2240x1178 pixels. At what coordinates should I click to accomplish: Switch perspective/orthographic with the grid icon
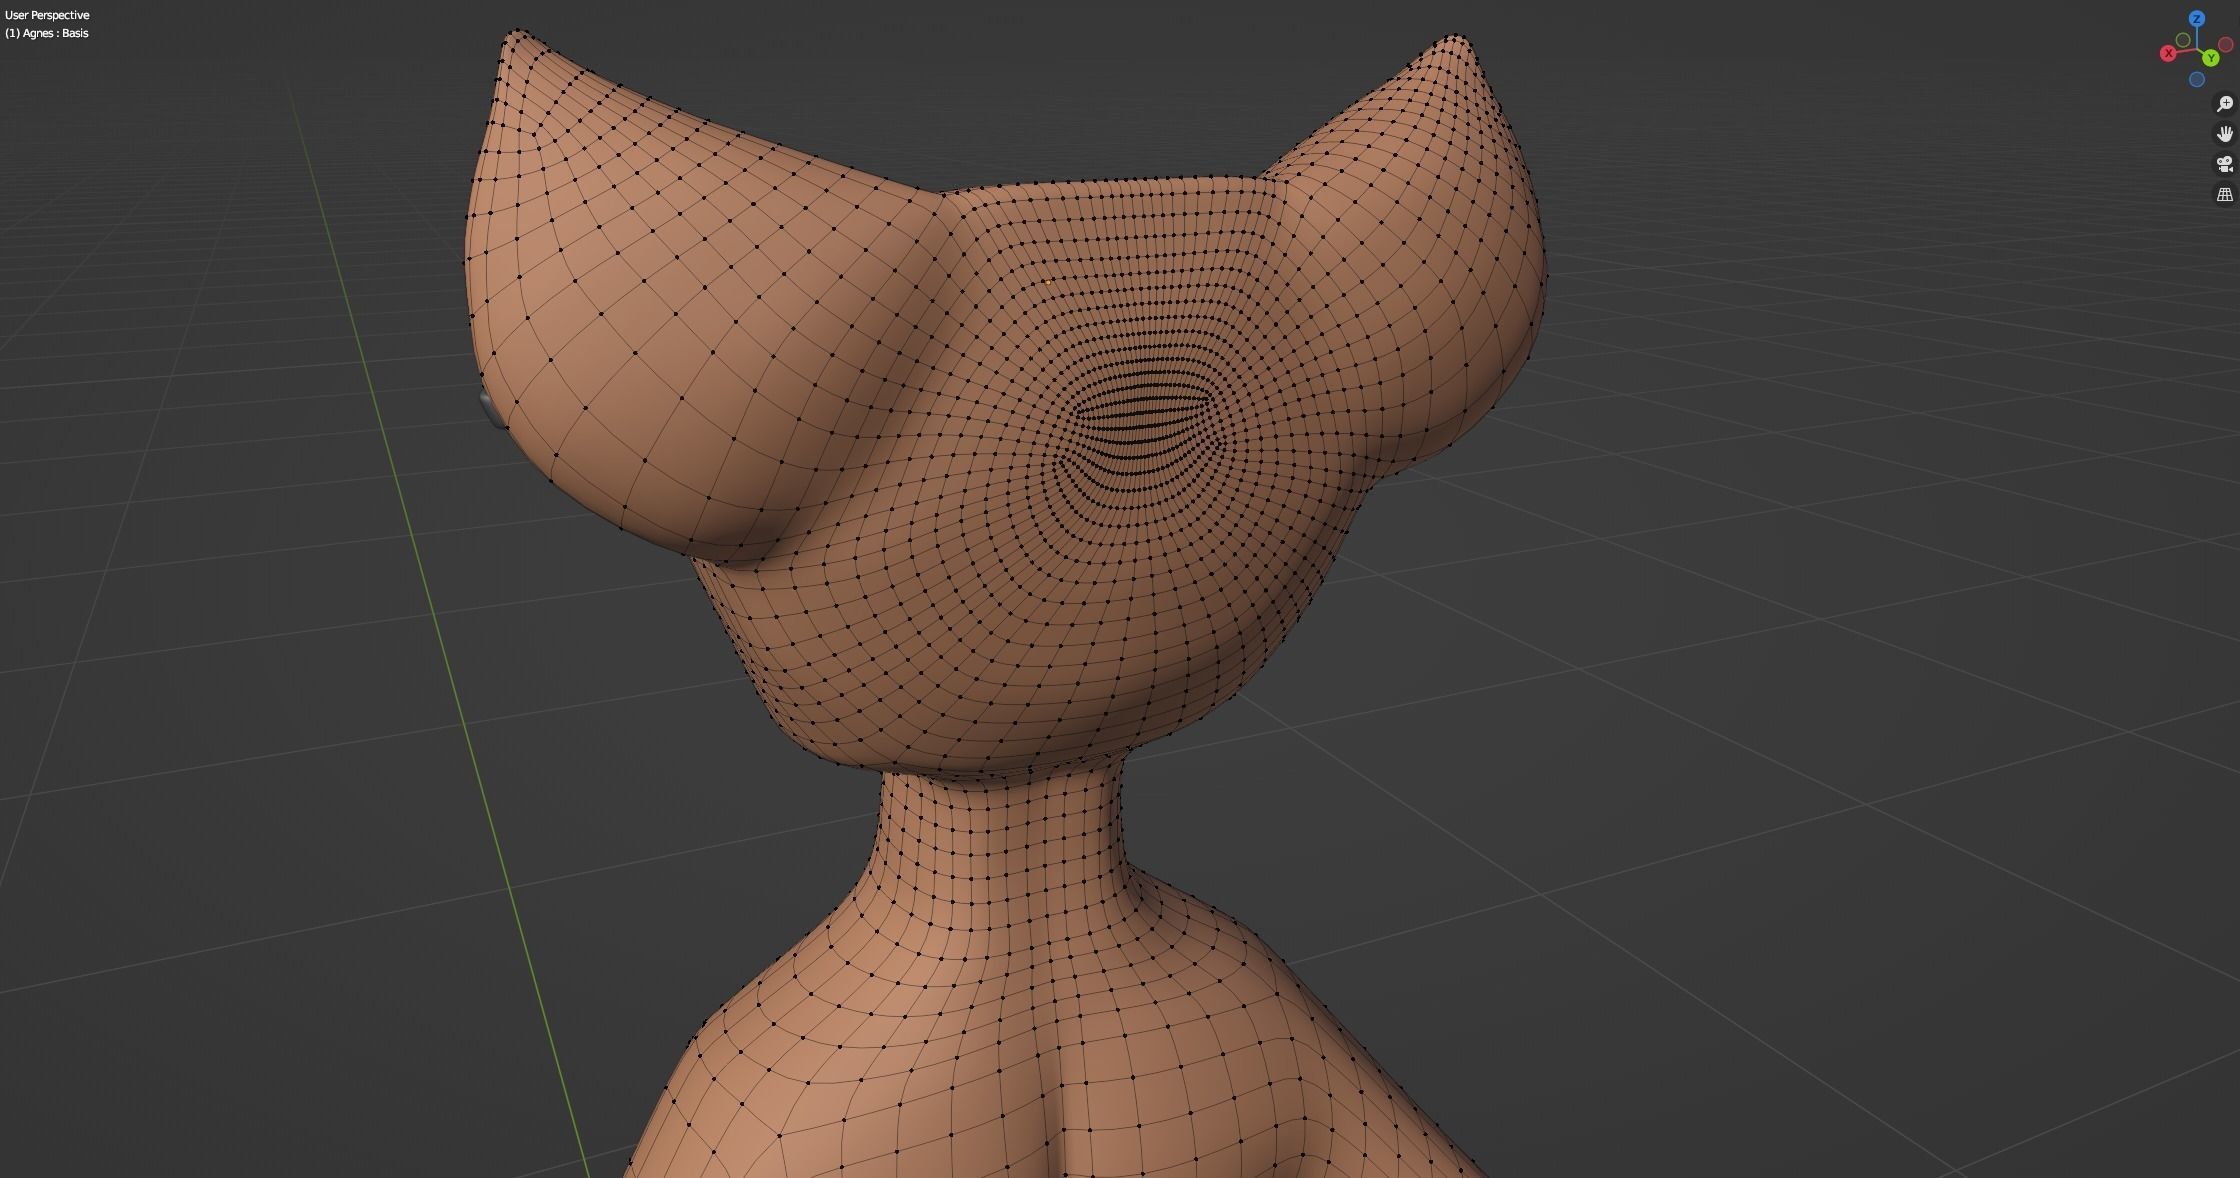pyautogui.click(x=2224, y=194)
